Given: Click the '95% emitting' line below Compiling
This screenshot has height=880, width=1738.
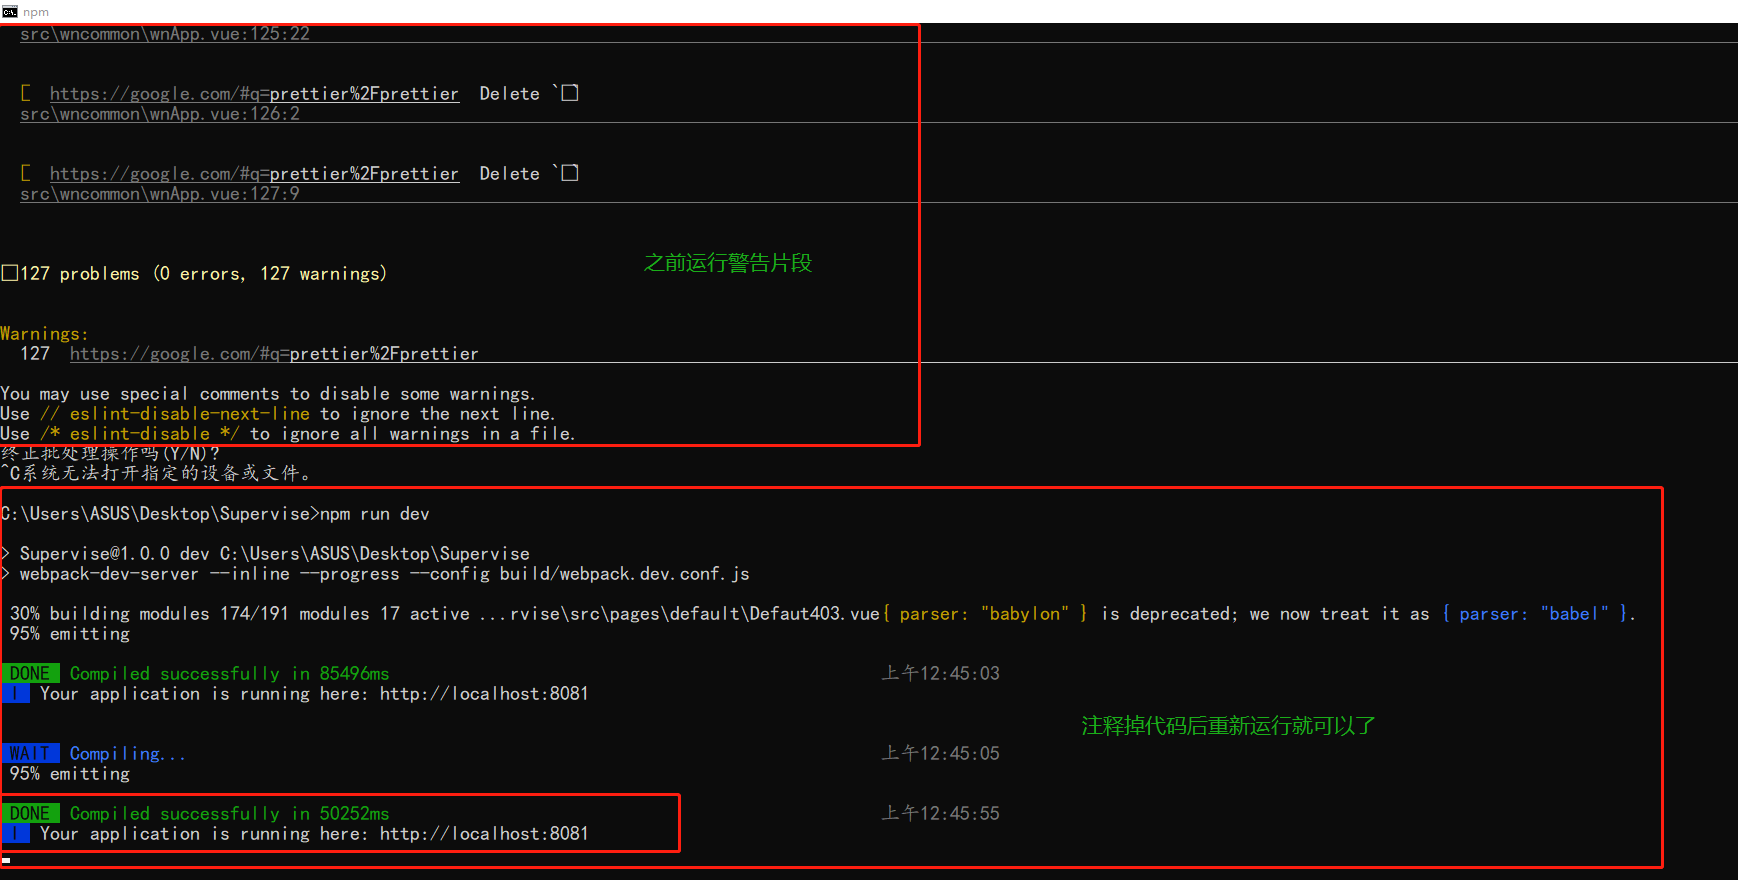Looking at the screenshot, I should (x=70, y=774).
